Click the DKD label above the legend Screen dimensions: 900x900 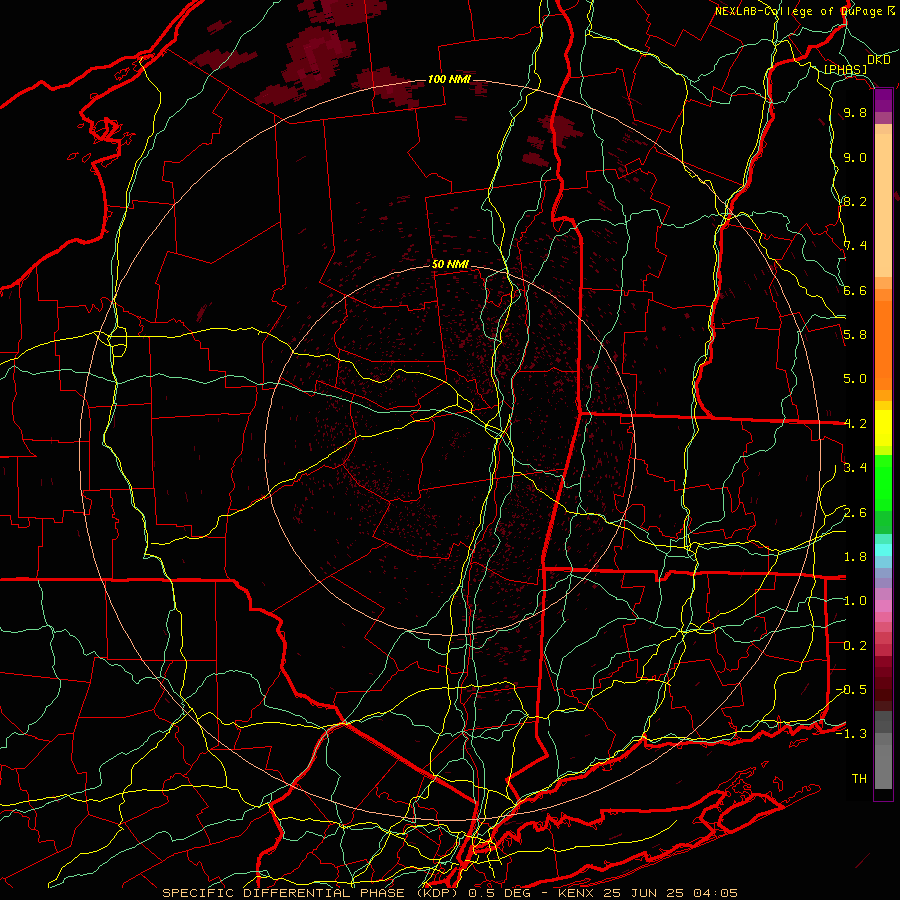878,60
